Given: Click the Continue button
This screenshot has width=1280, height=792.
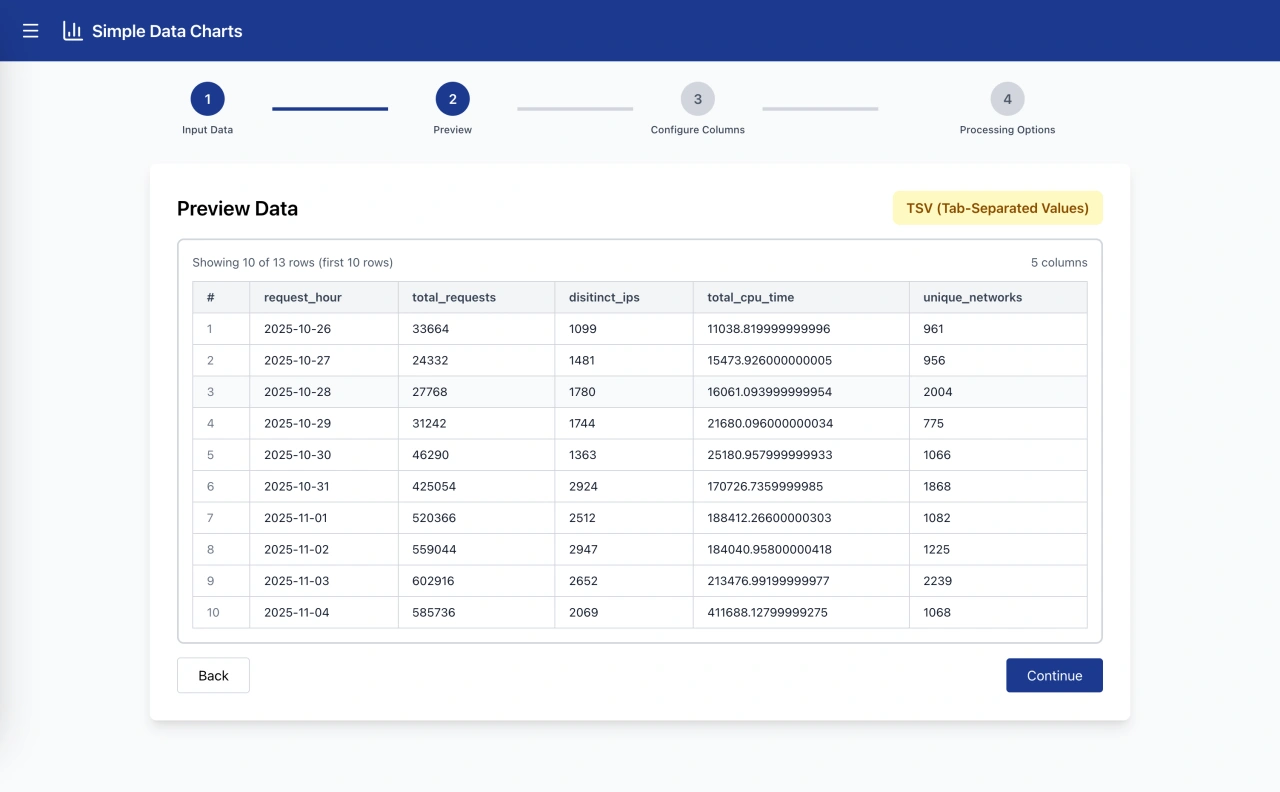Looking at the screenshot, I should [1054, 675].
